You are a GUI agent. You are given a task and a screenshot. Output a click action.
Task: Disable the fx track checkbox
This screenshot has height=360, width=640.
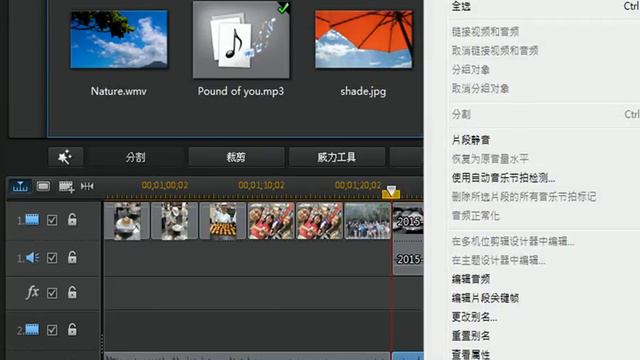pyautogui.click(x=52, y=293)
